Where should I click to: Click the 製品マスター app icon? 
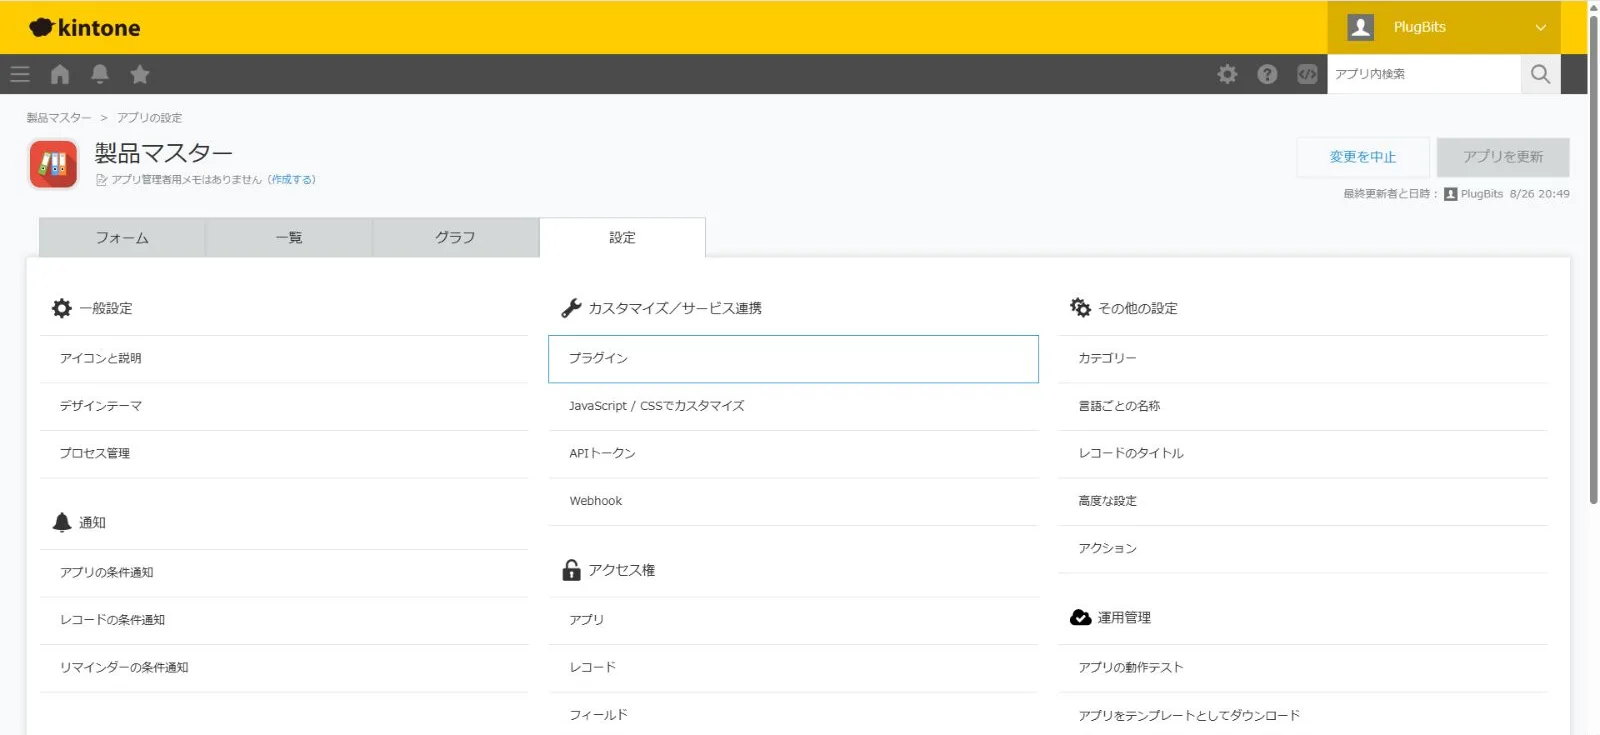[x=54, y=164]
